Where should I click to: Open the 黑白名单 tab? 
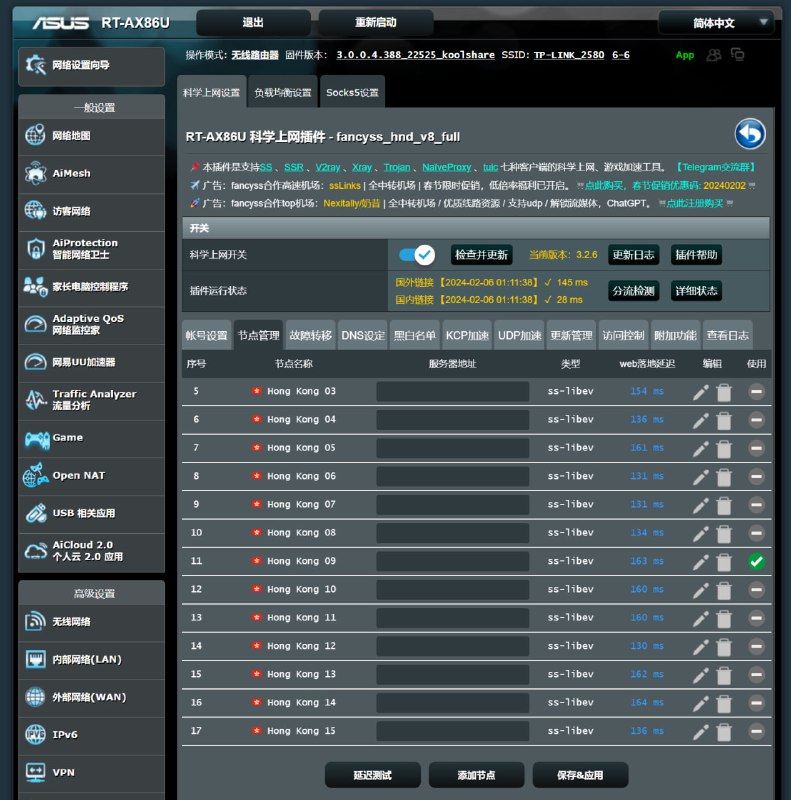tap(415, 335)
